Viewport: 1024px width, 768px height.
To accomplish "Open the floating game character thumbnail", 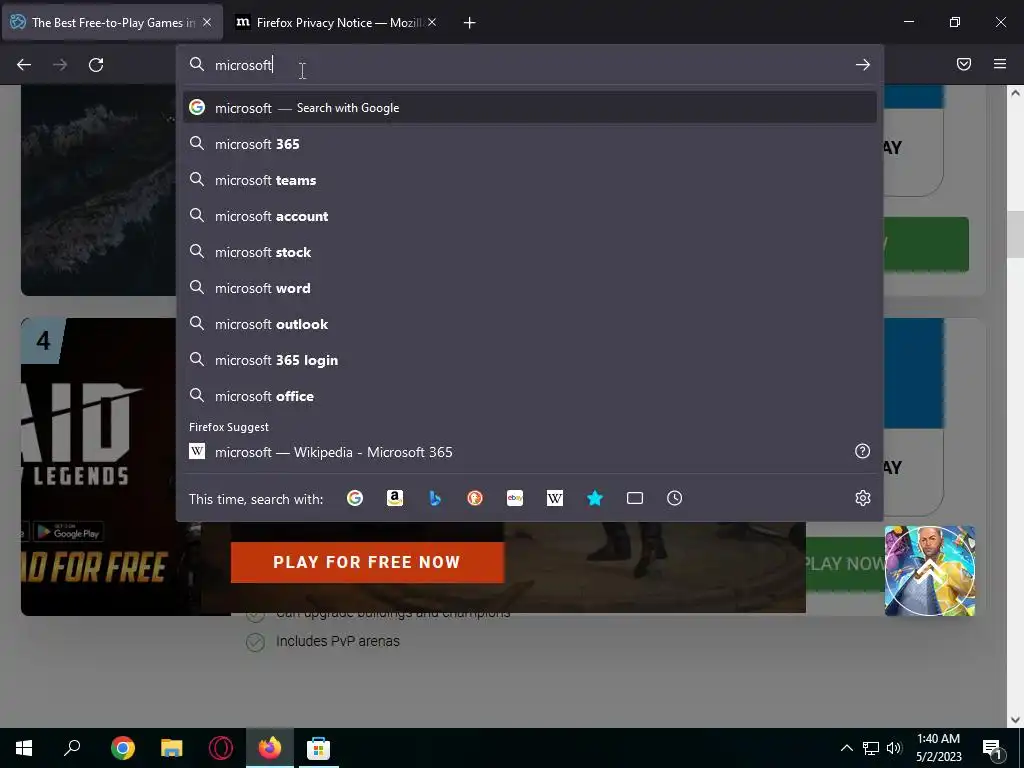I will (930, 571).
